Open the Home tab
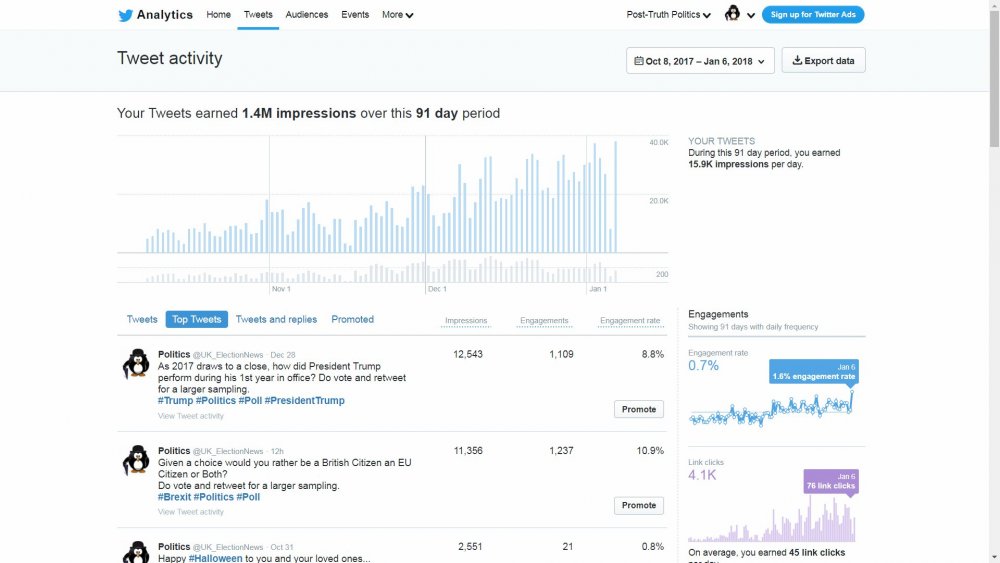 point(218,15)
